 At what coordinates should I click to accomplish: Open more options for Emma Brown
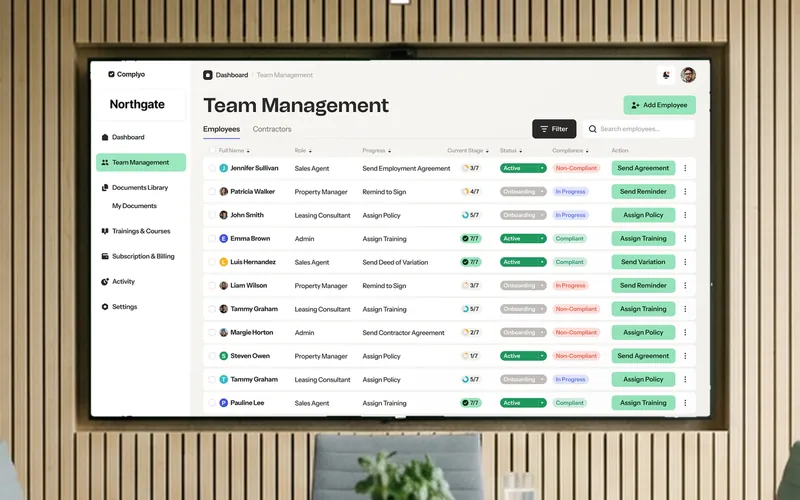coord(685,238)
